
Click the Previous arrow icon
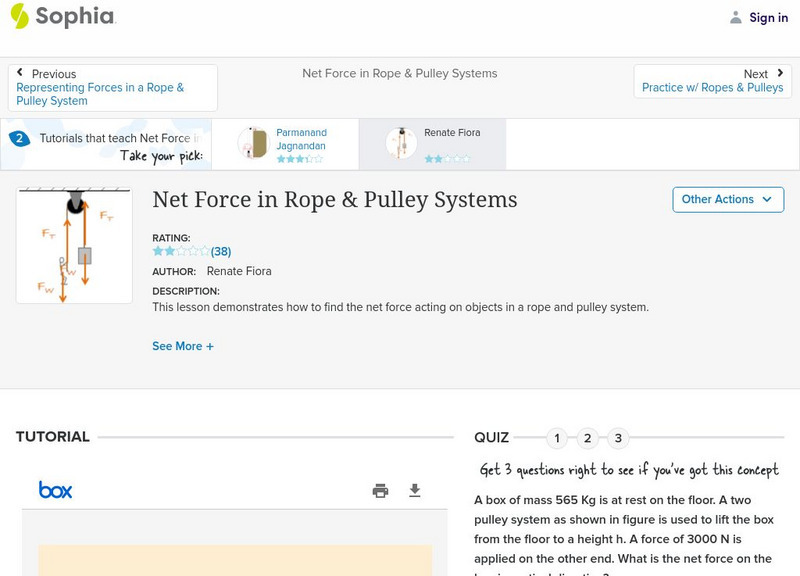click(20, 73)
